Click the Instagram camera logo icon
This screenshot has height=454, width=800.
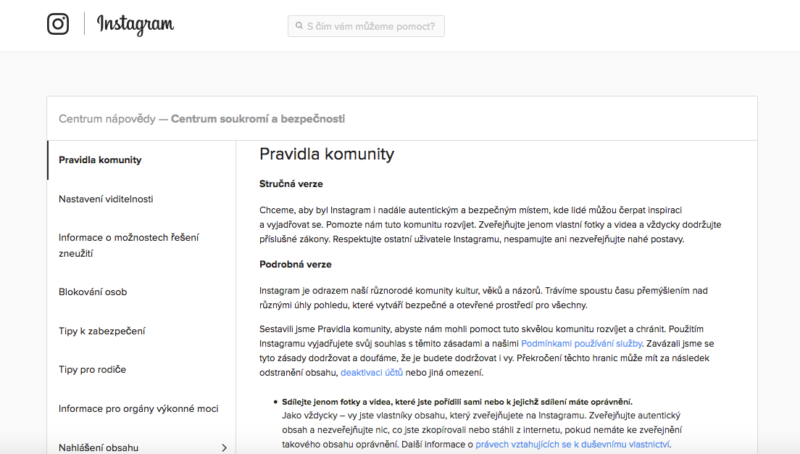pos(58,24)
